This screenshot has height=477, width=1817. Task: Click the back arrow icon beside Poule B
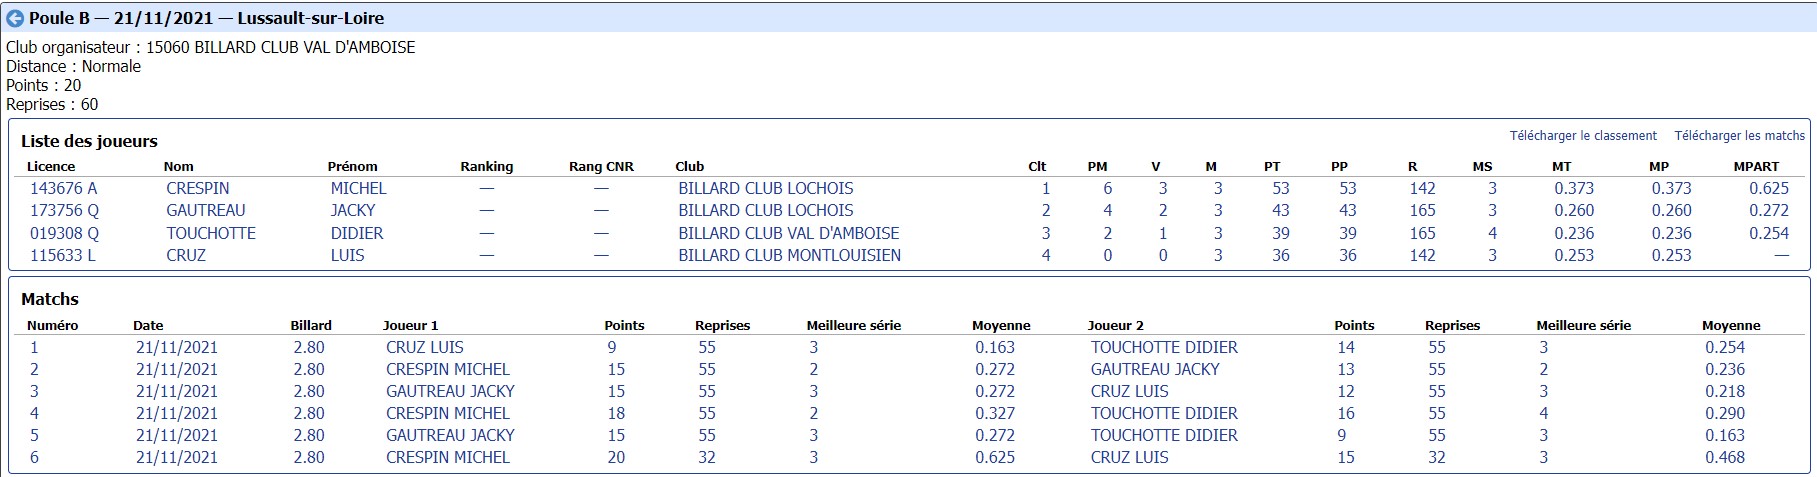pyautogui.click(x=15, y=18)
